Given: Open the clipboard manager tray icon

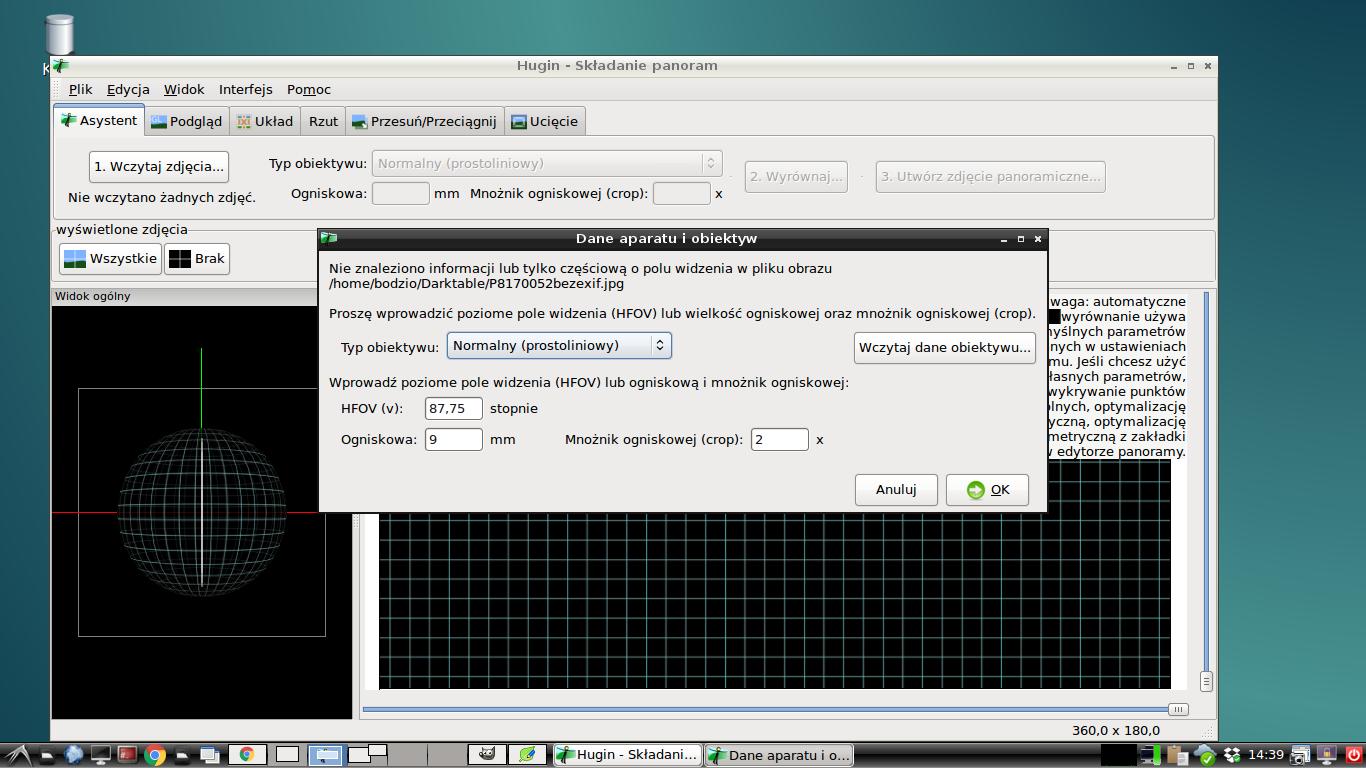Looking at the screenshot, I should tap(1177, 754).
